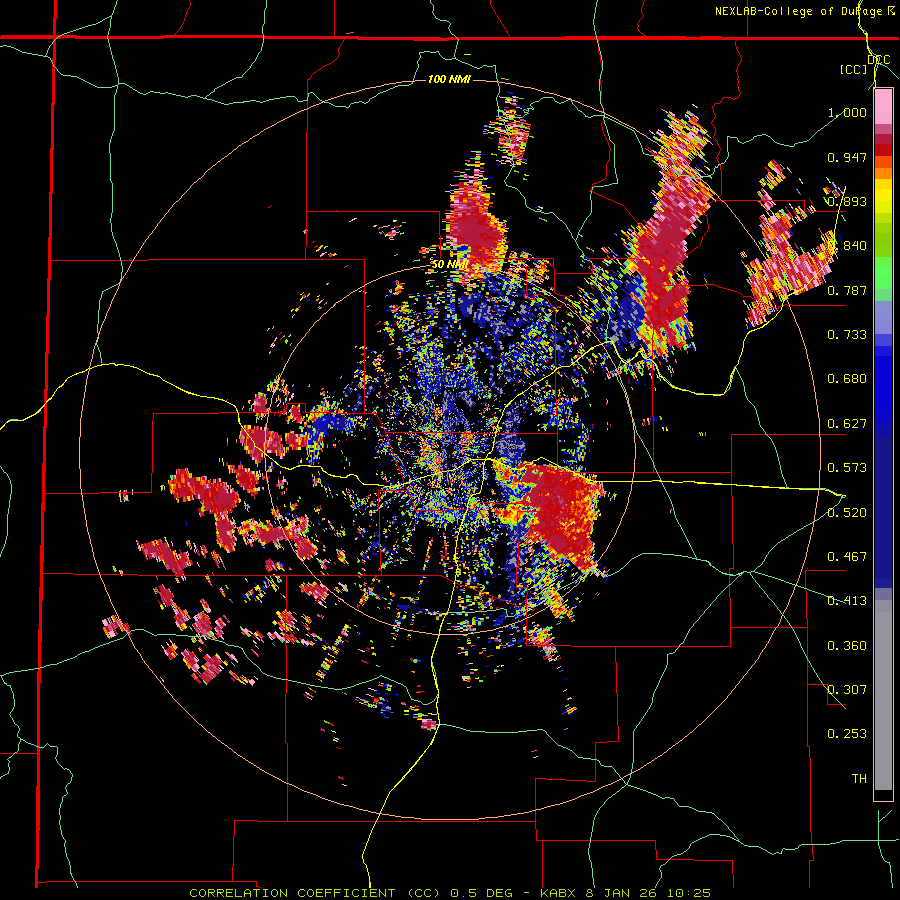Click the 50 NMI range ring label

[450, 265]
